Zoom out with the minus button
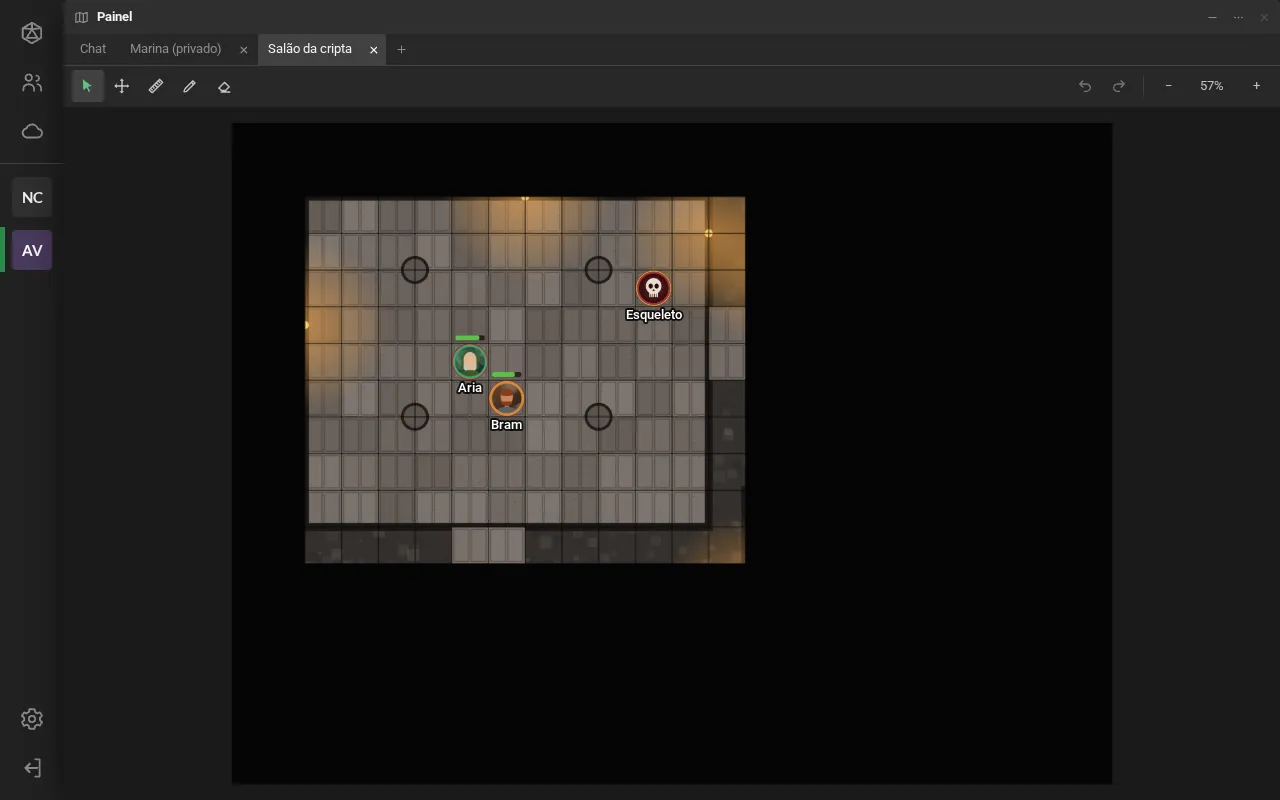Screen dimensions: 1280x800 [x=1168, y=86]
